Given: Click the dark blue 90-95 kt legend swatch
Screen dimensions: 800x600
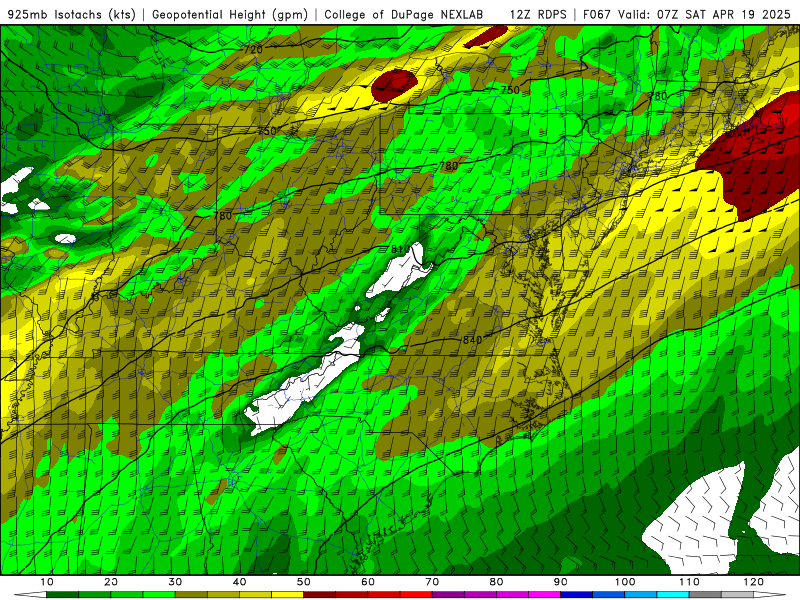Looking at the screenshot, I should (577, 595).
